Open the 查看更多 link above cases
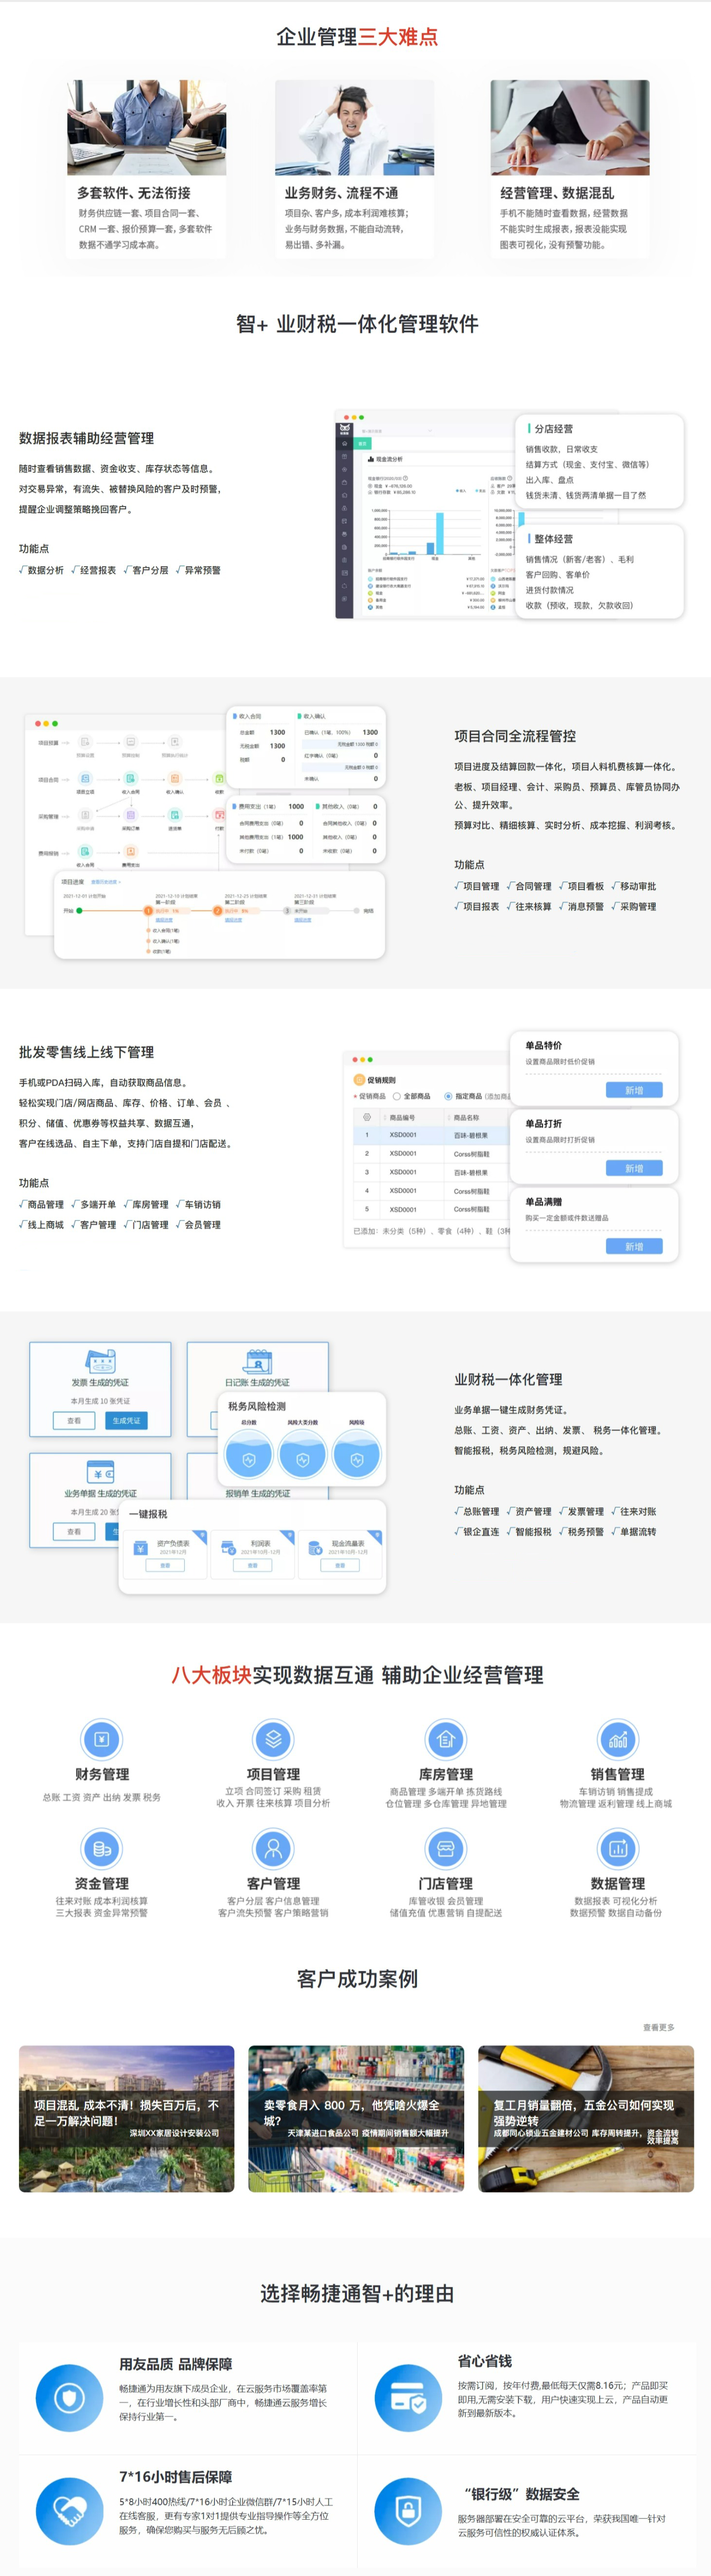The width and height of the screenshot is (711, 2576). 658,2027
